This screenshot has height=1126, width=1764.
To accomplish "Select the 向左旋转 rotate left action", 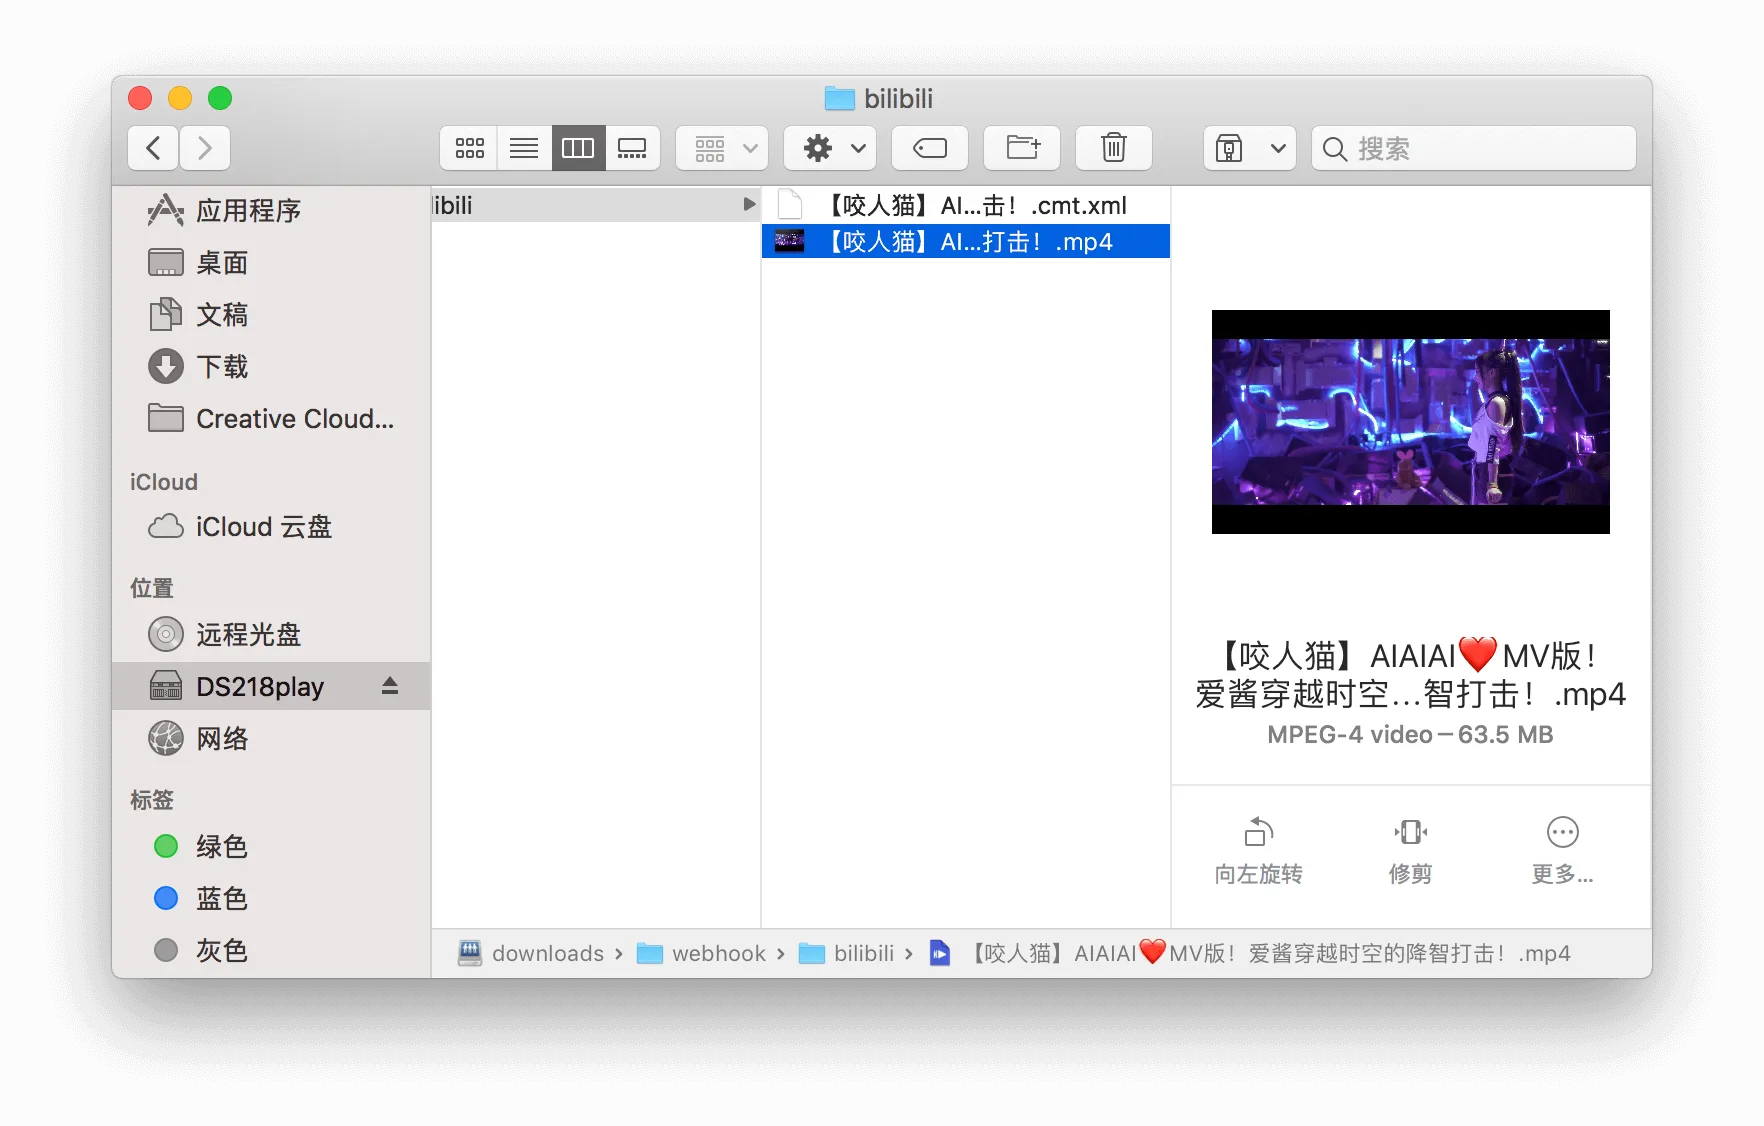I will (1257, 848).
